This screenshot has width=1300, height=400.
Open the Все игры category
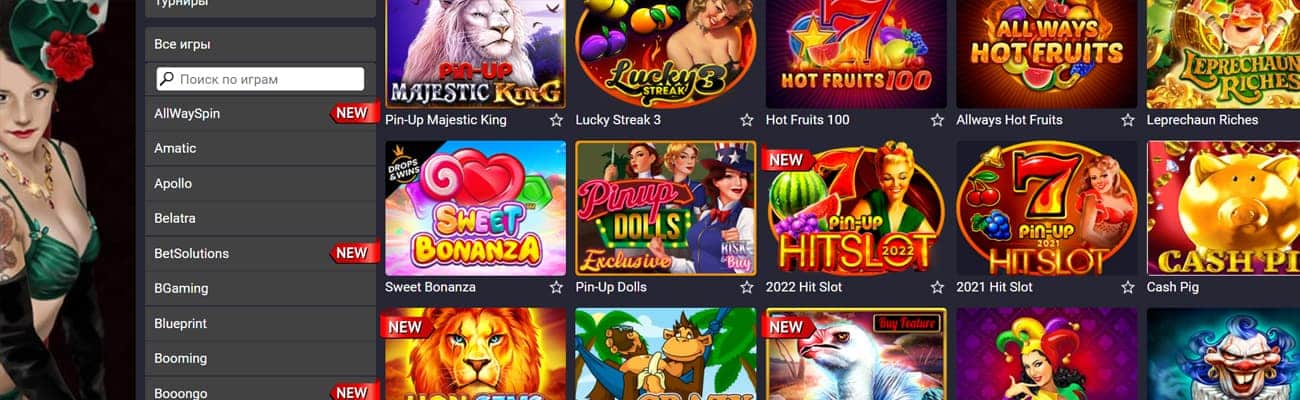260,44
